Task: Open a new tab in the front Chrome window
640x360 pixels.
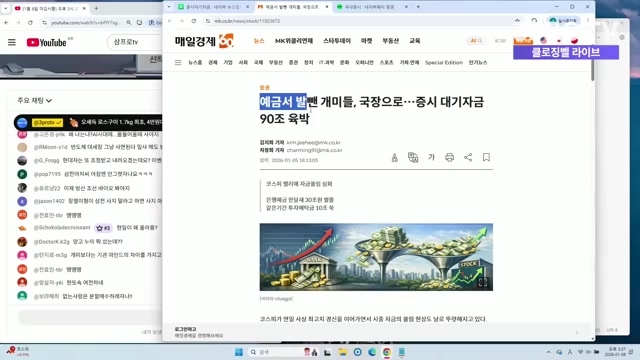Action: [x=418, y=7]
